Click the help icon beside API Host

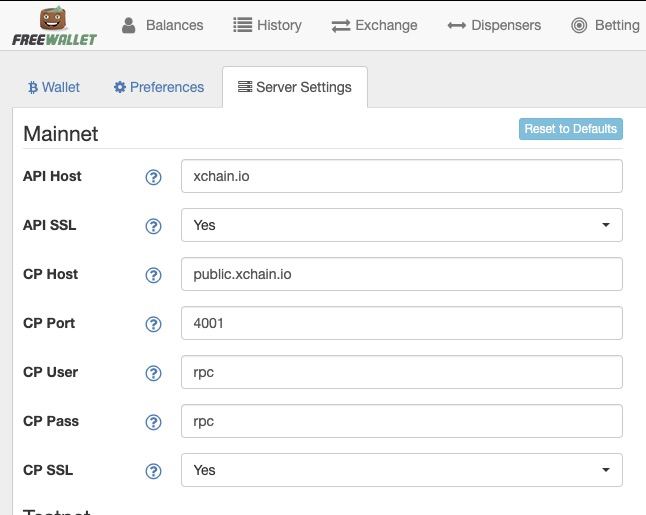153,177
